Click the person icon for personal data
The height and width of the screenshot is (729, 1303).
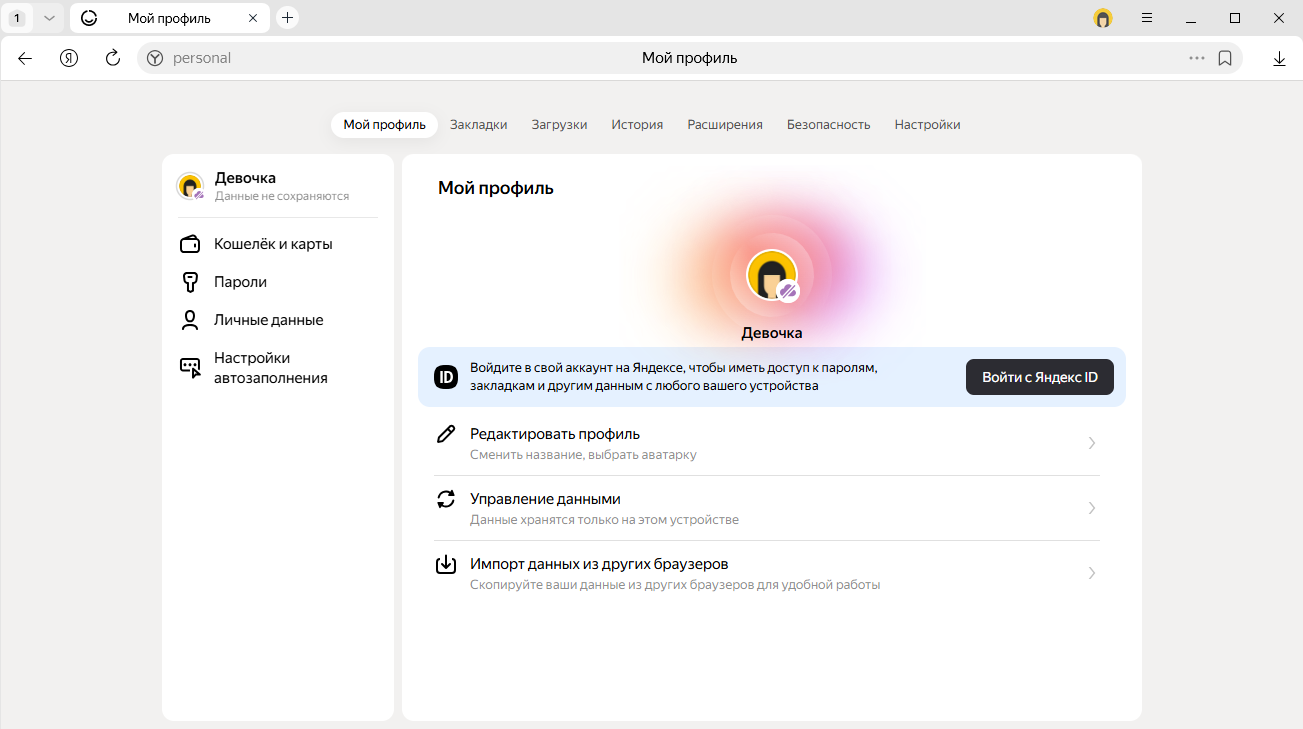pyautogui.click(x=190, y=320)
